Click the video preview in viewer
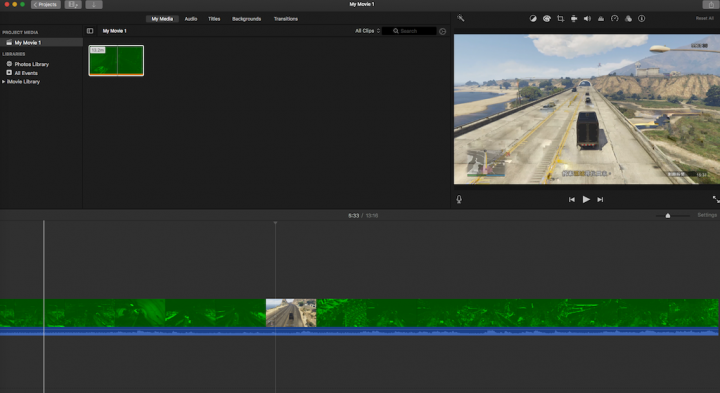The height and width of the screenshot is (393, 720). (587, 109)
